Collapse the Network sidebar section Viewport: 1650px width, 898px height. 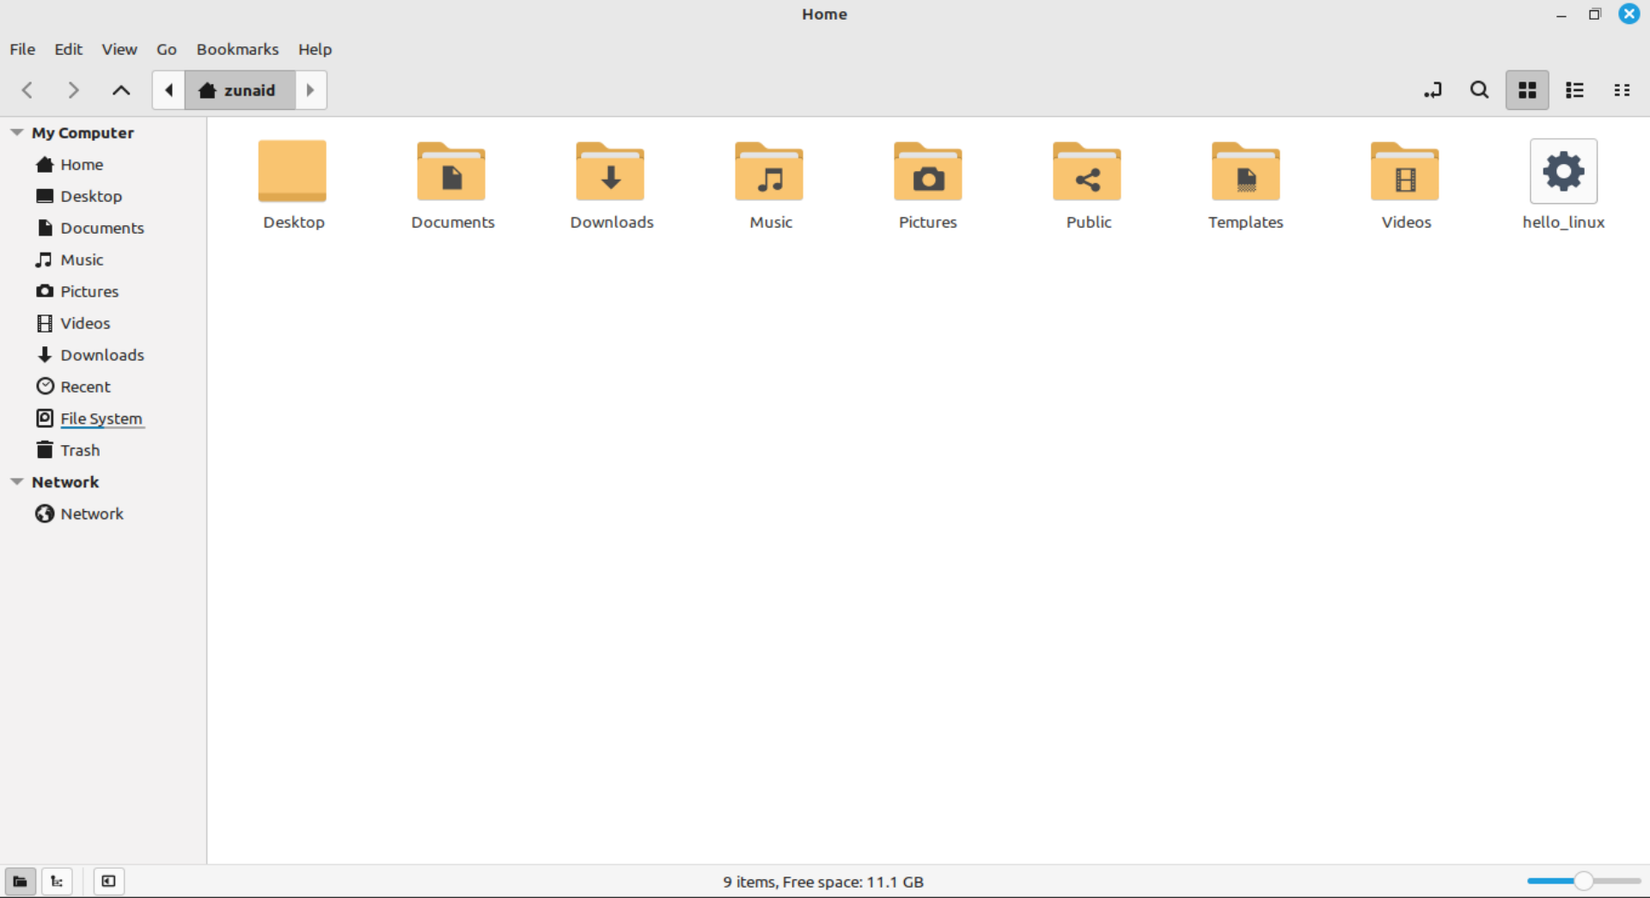17,482
